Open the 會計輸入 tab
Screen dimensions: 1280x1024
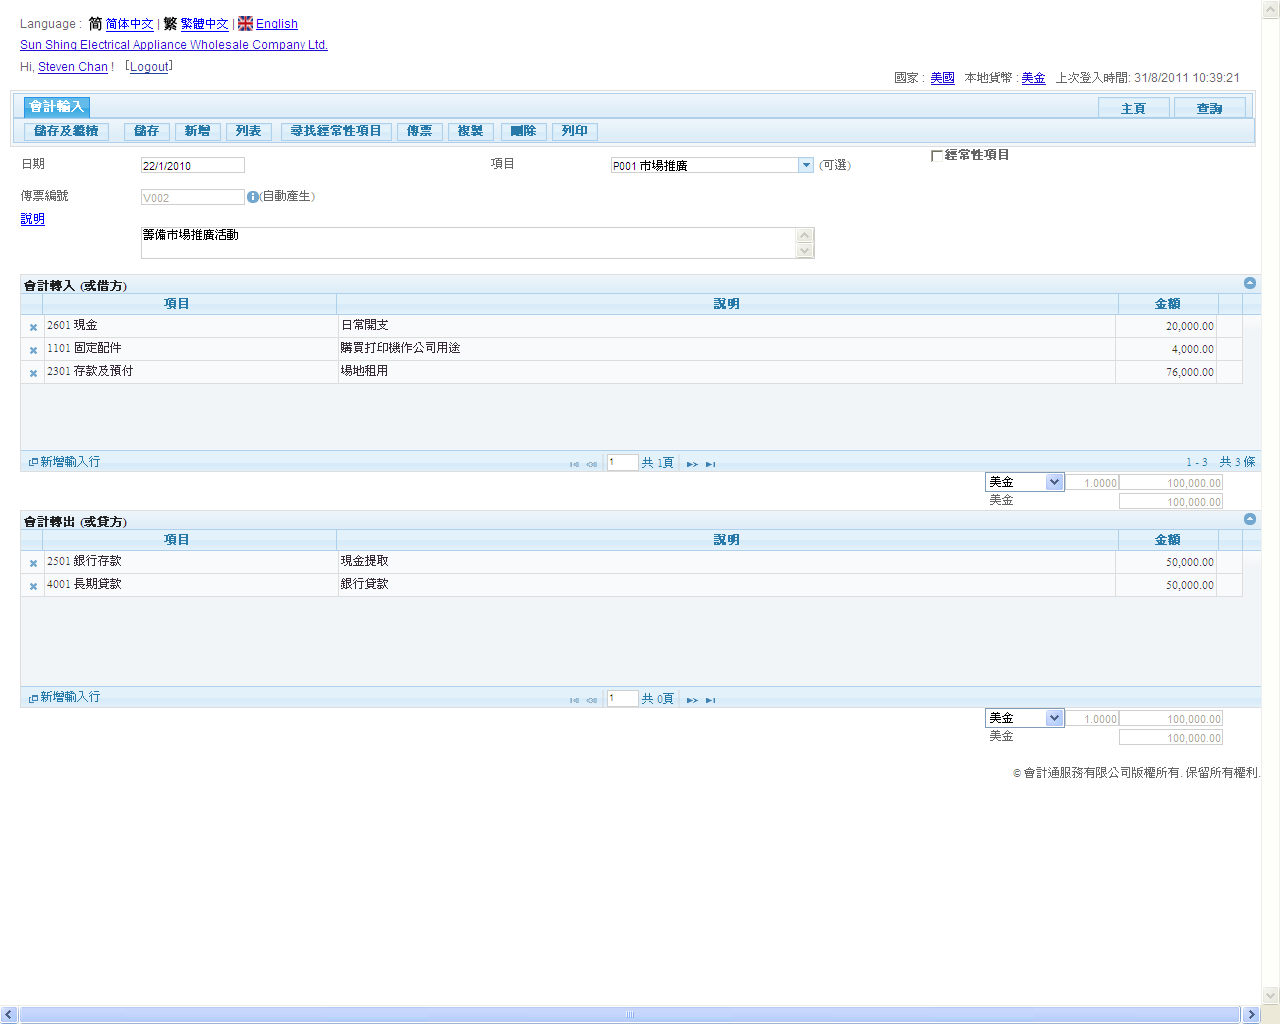[x=57, y=107]
